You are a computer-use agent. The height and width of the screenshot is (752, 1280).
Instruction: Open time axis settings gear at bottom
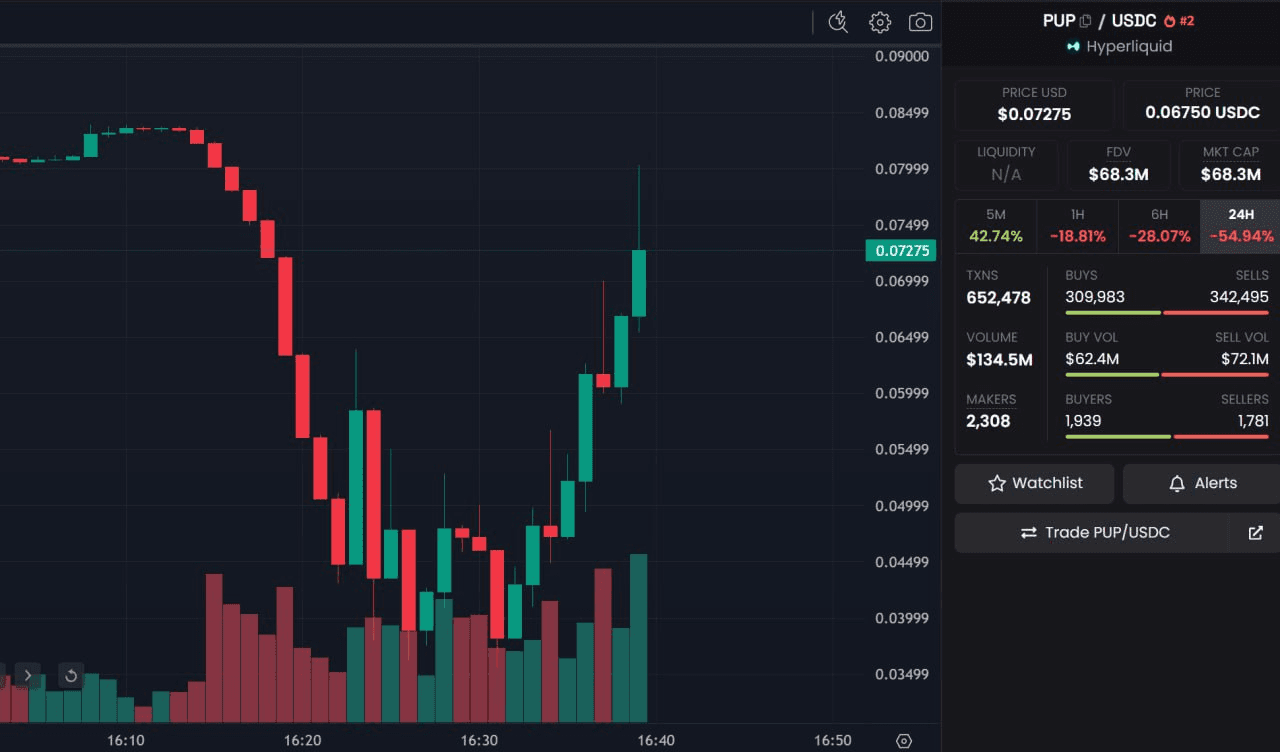[x=904, y=741]
